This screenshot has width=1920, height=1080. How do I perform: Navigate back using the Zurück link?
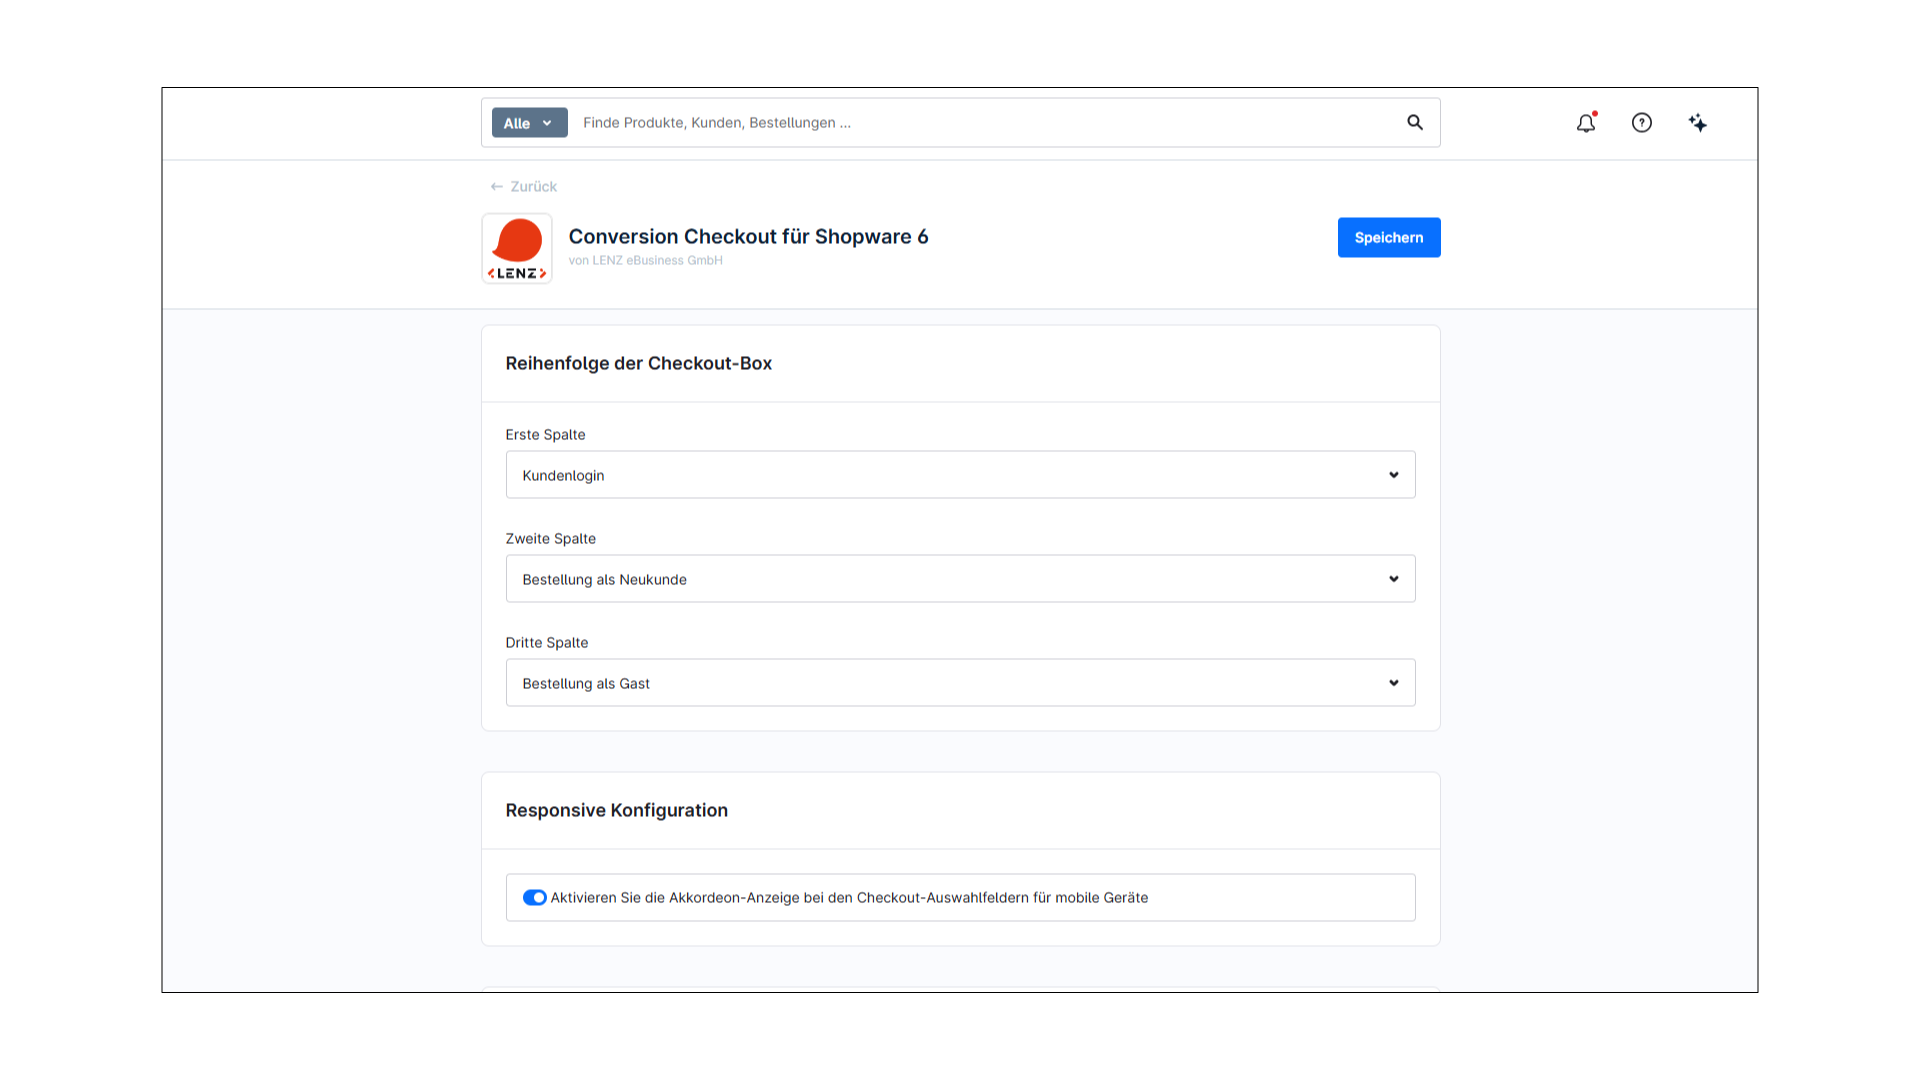531,186
